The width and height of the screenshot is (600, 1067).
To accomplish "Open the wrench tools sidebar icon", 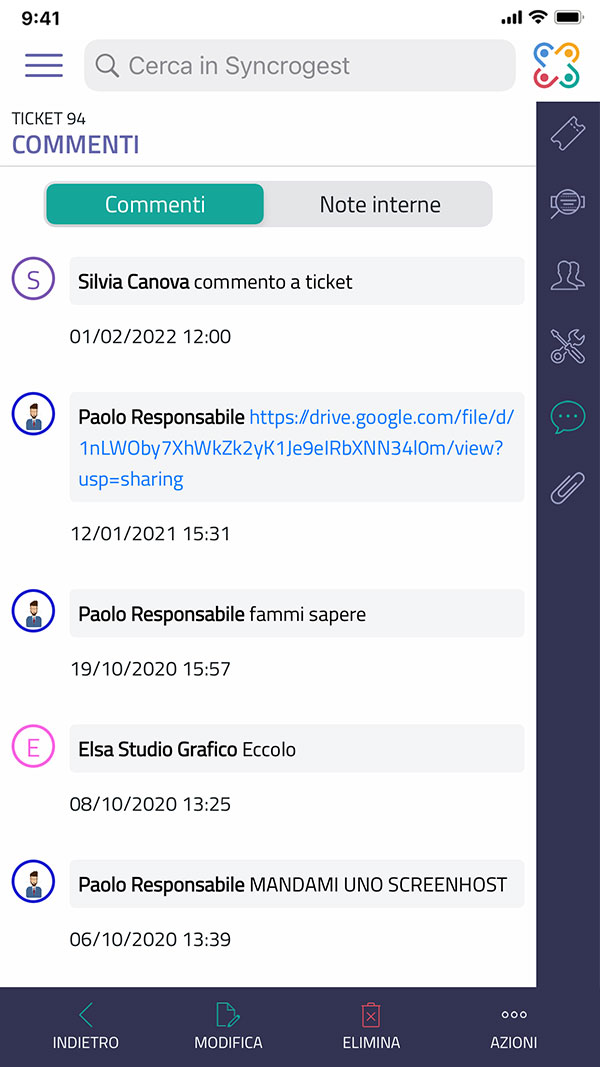I will tap(568, 345).
